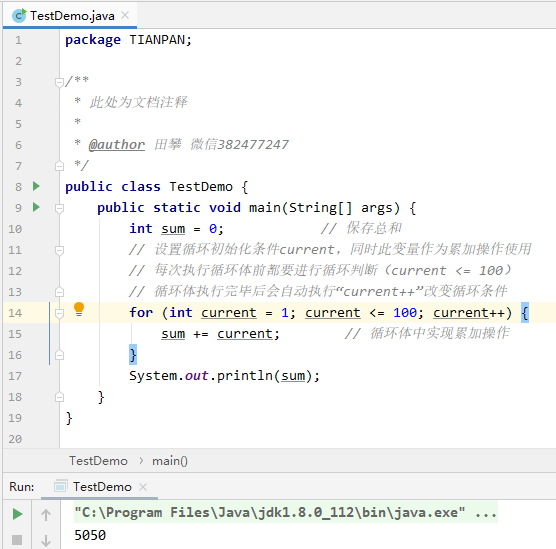Toggle fold marker at for loop end line 16
This screenshot has height=549, width=556.
[x=59, y=355]
